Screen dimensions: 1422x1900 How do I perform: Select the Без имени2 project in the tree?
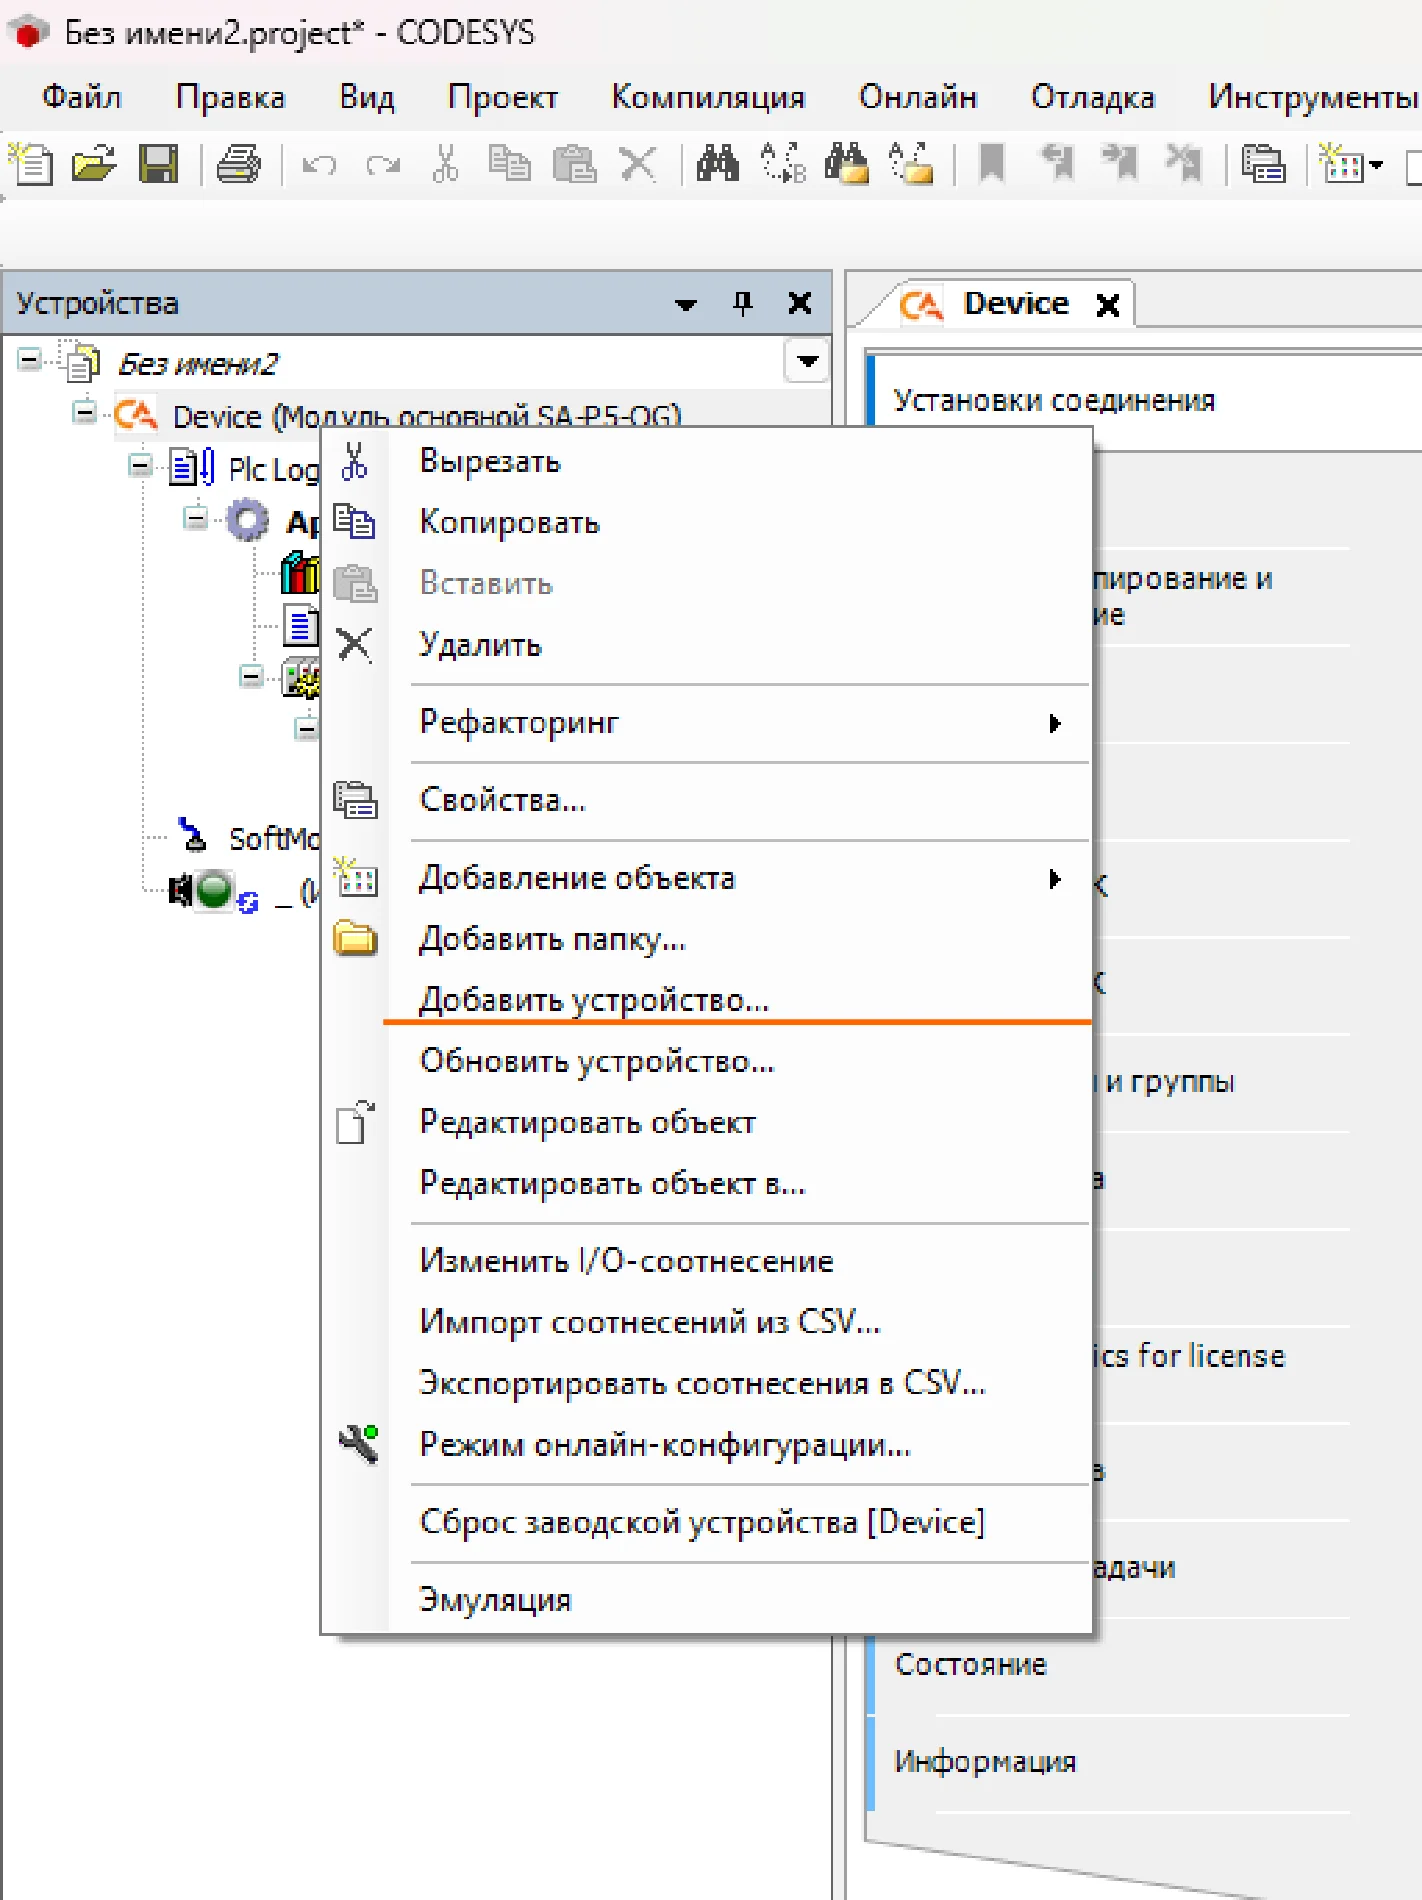pos(198,364)
